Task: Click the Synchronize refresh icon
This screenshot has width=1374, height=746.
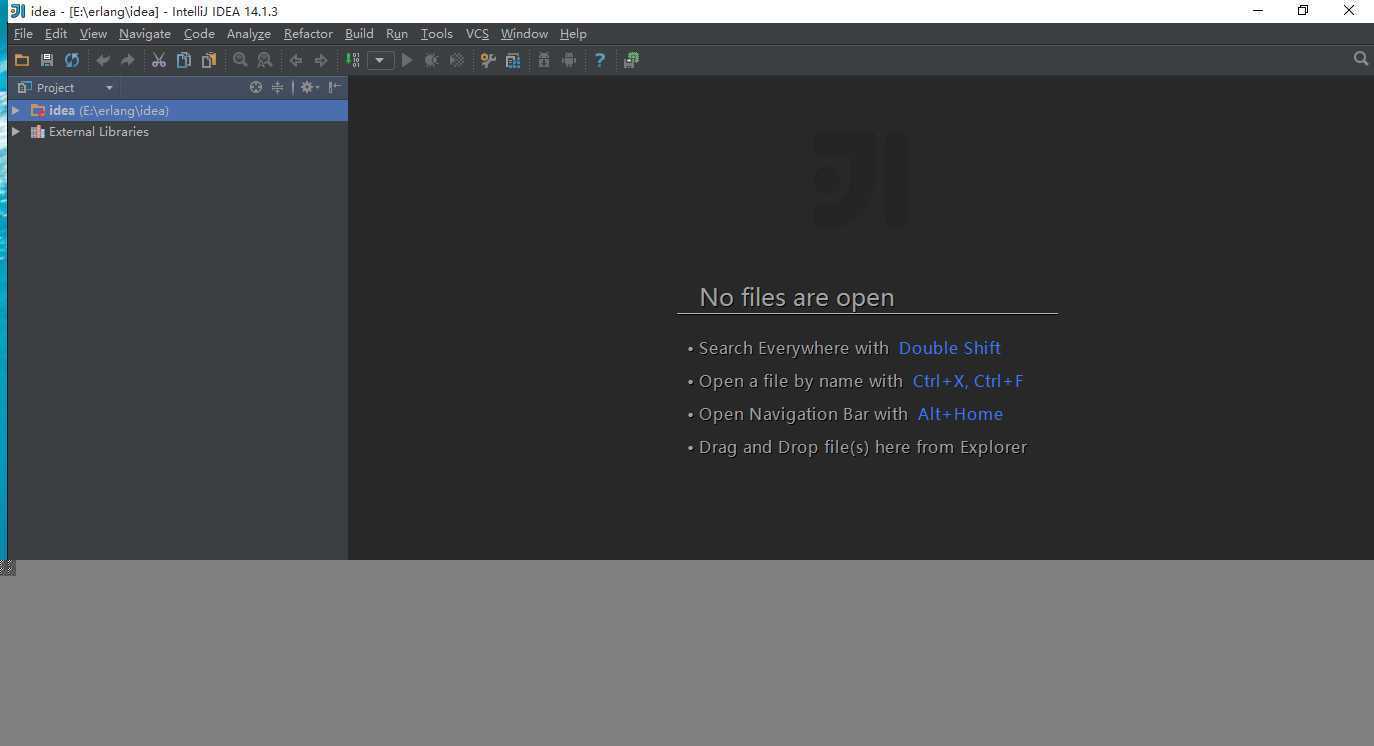Action: coord(72,60)
